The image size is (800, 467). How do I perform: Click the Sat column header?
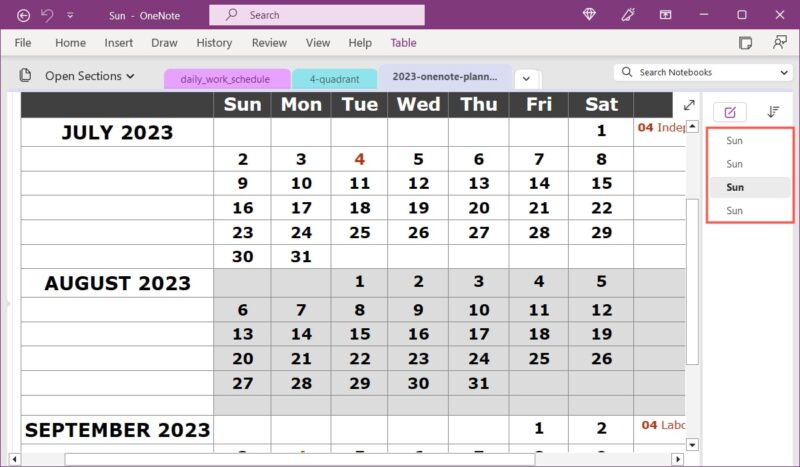pos(602,105)
